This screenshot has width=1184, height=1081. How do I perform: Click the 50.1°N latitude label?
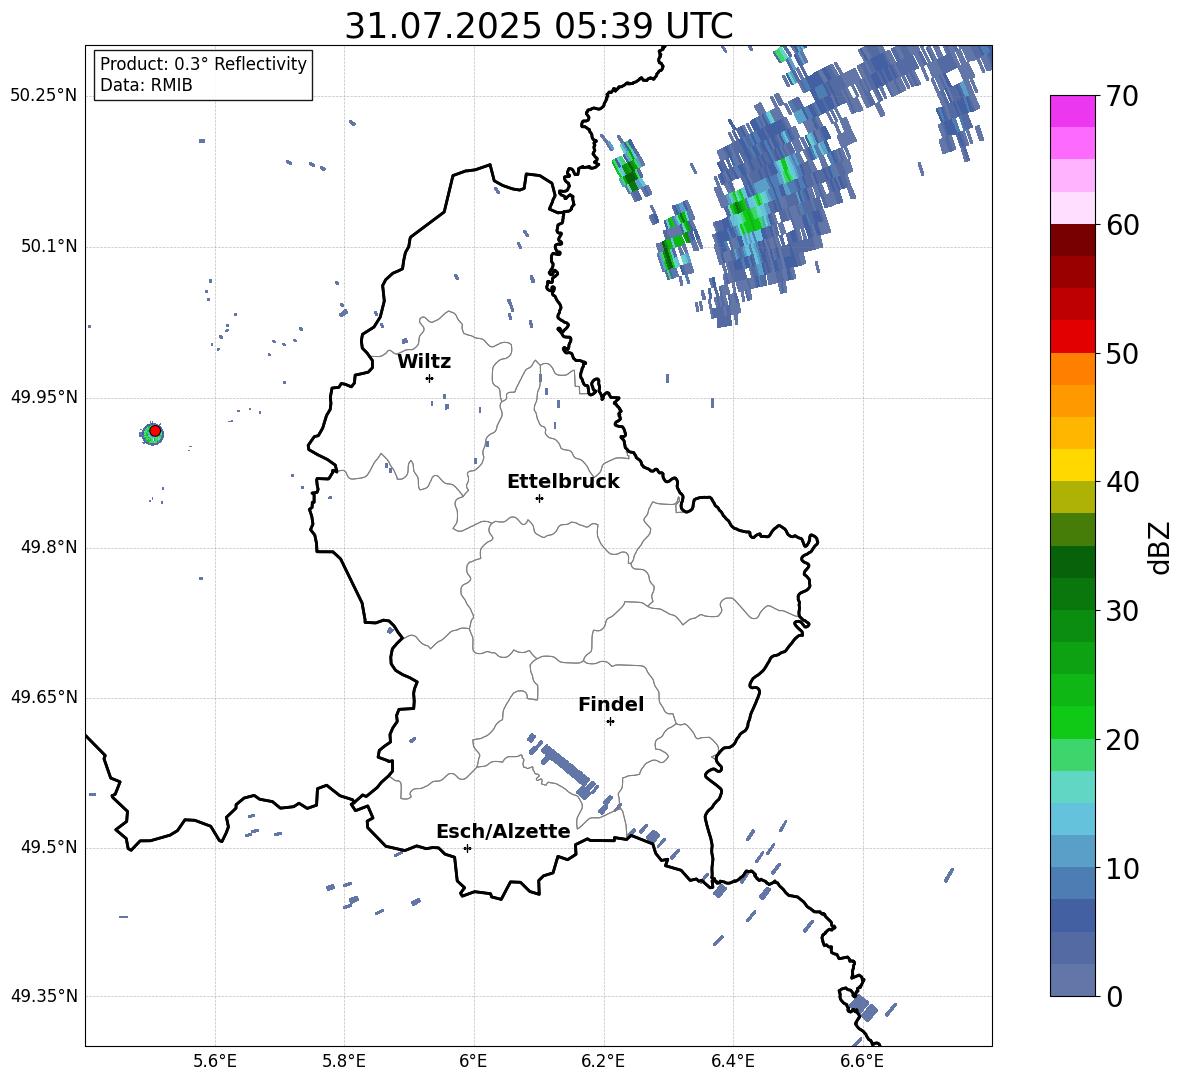click(50, 247)
